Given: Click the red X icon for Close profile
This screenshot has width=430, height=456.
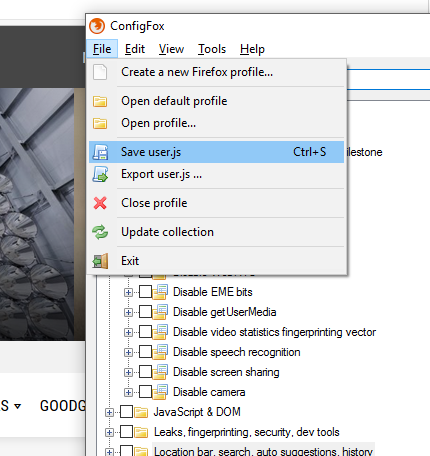Looking at the screenshot, I should click(x=100, y=203).
